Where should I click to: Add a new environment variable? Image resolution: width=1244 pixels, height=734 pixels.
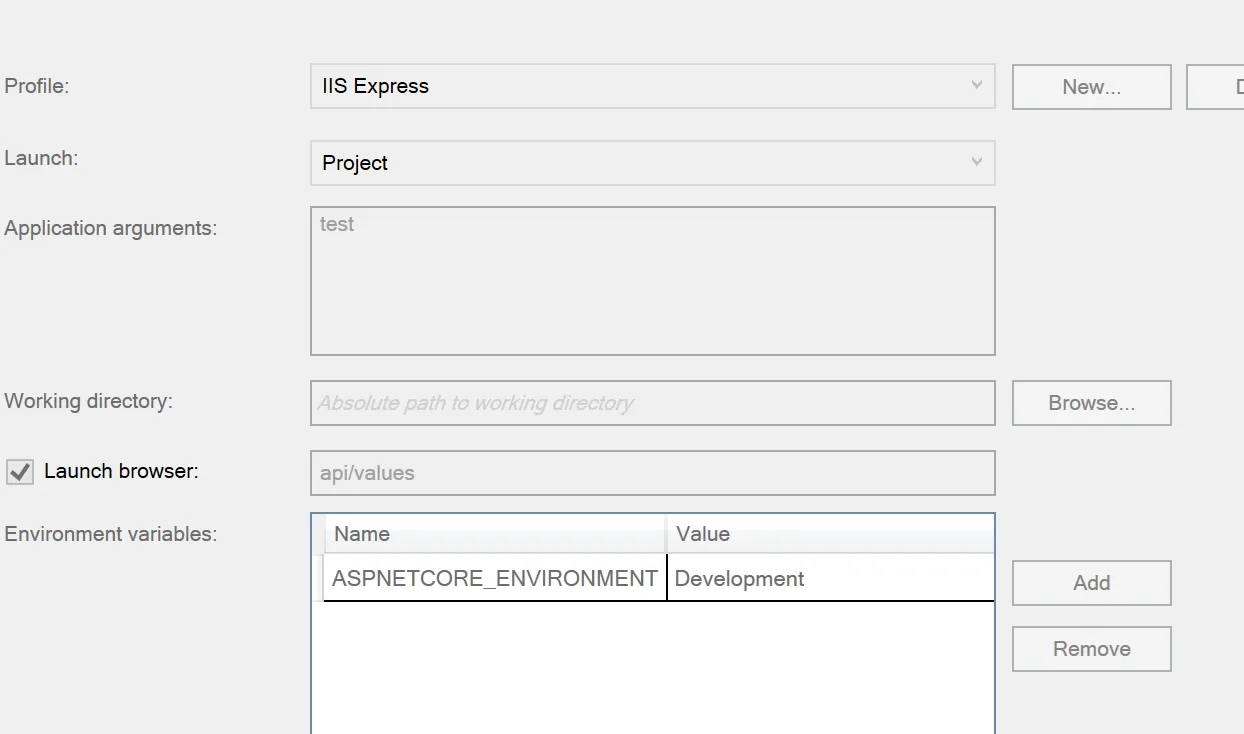1091,583
